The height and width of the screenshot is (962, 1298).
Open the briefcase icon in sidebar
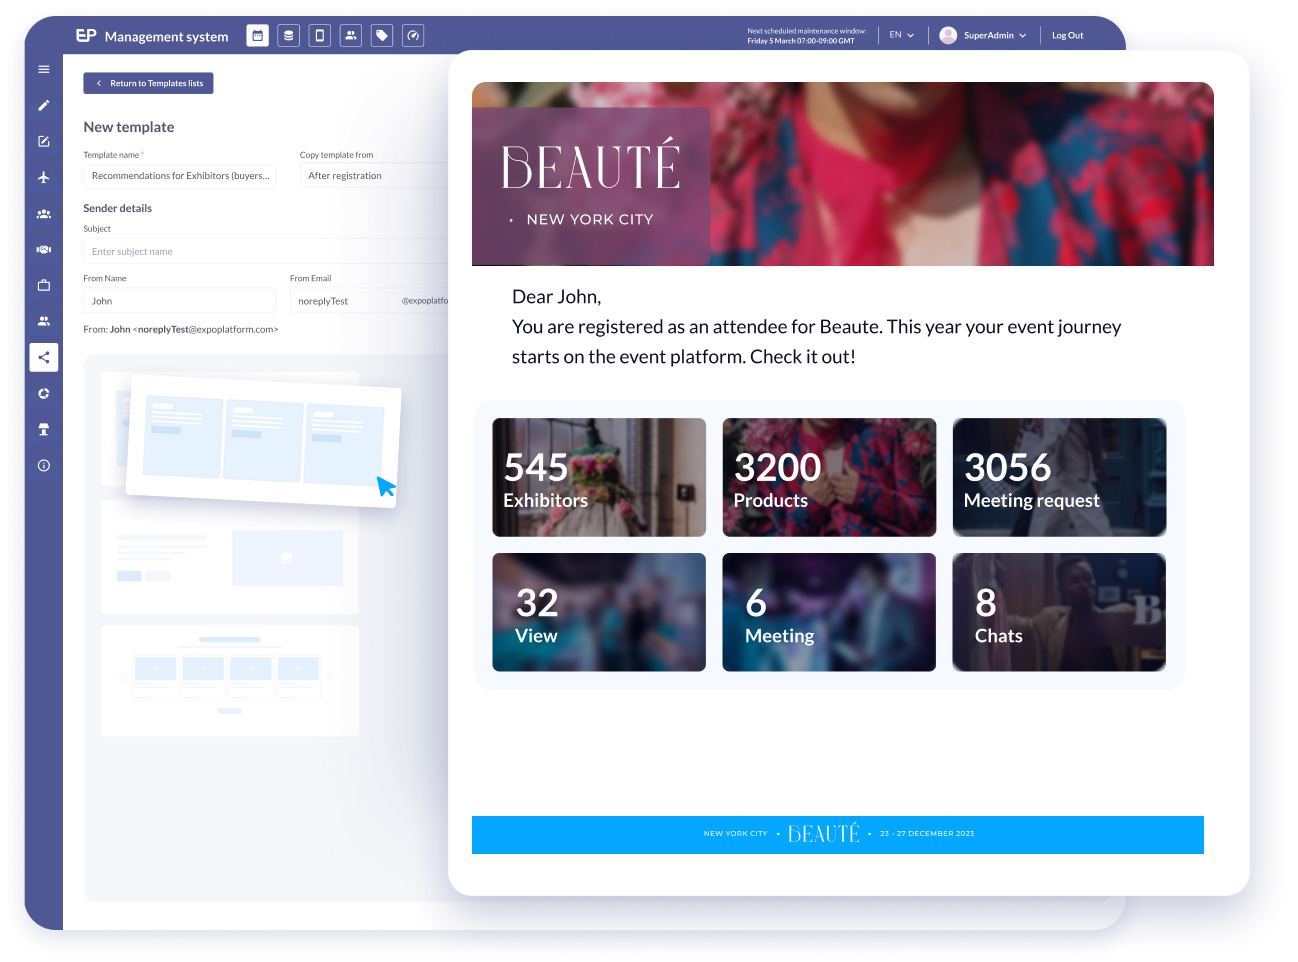[x=44, y=286]
